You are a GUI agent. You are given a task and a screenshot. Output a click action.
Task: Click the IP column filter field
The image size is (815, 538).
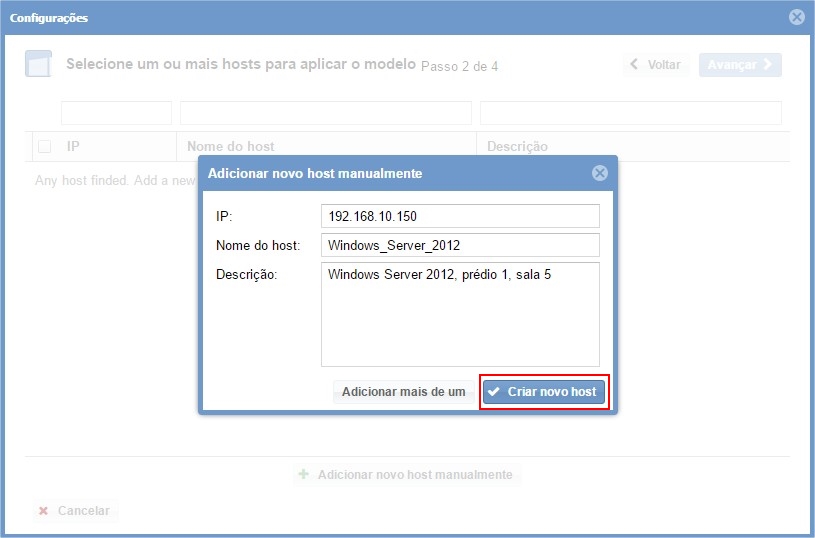116,113
